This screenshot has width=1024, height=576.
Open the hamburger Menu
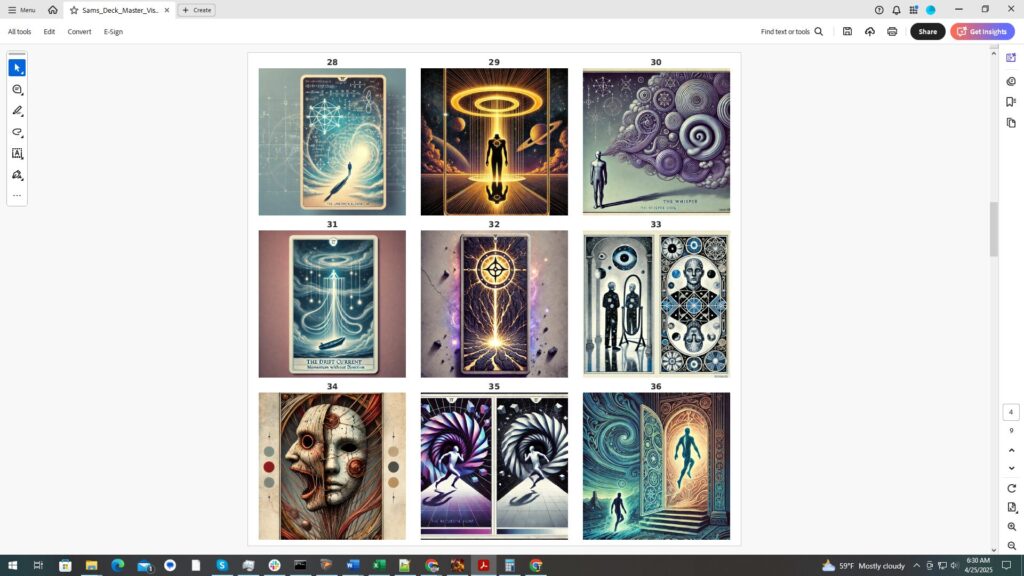(x=21, y=10)
